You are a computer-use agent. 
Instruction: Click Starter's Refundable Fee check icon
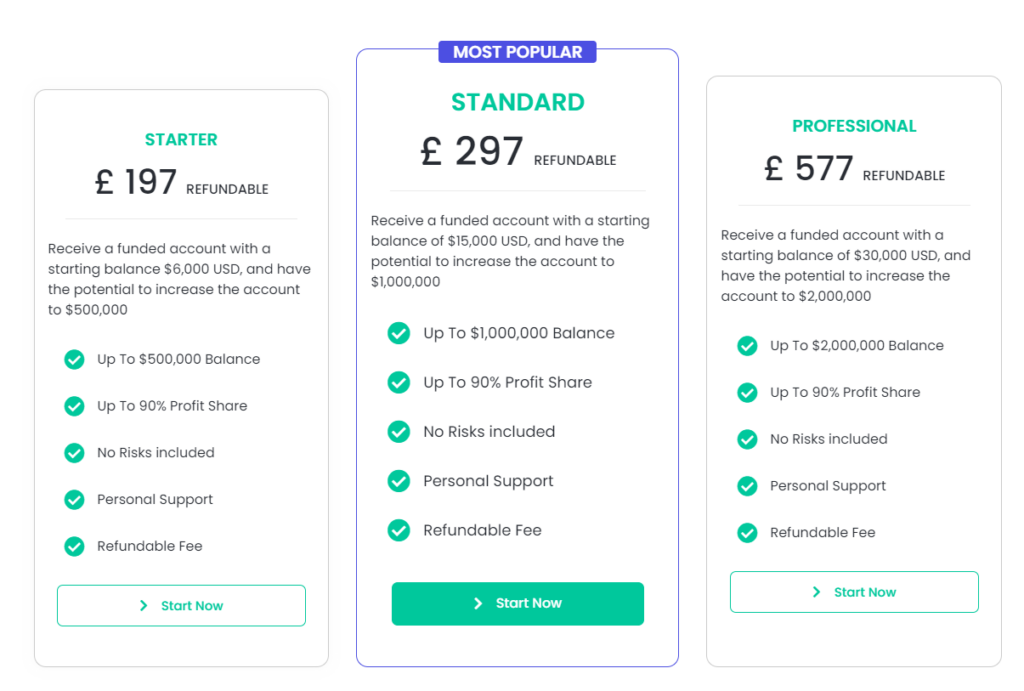click(74, 546)
